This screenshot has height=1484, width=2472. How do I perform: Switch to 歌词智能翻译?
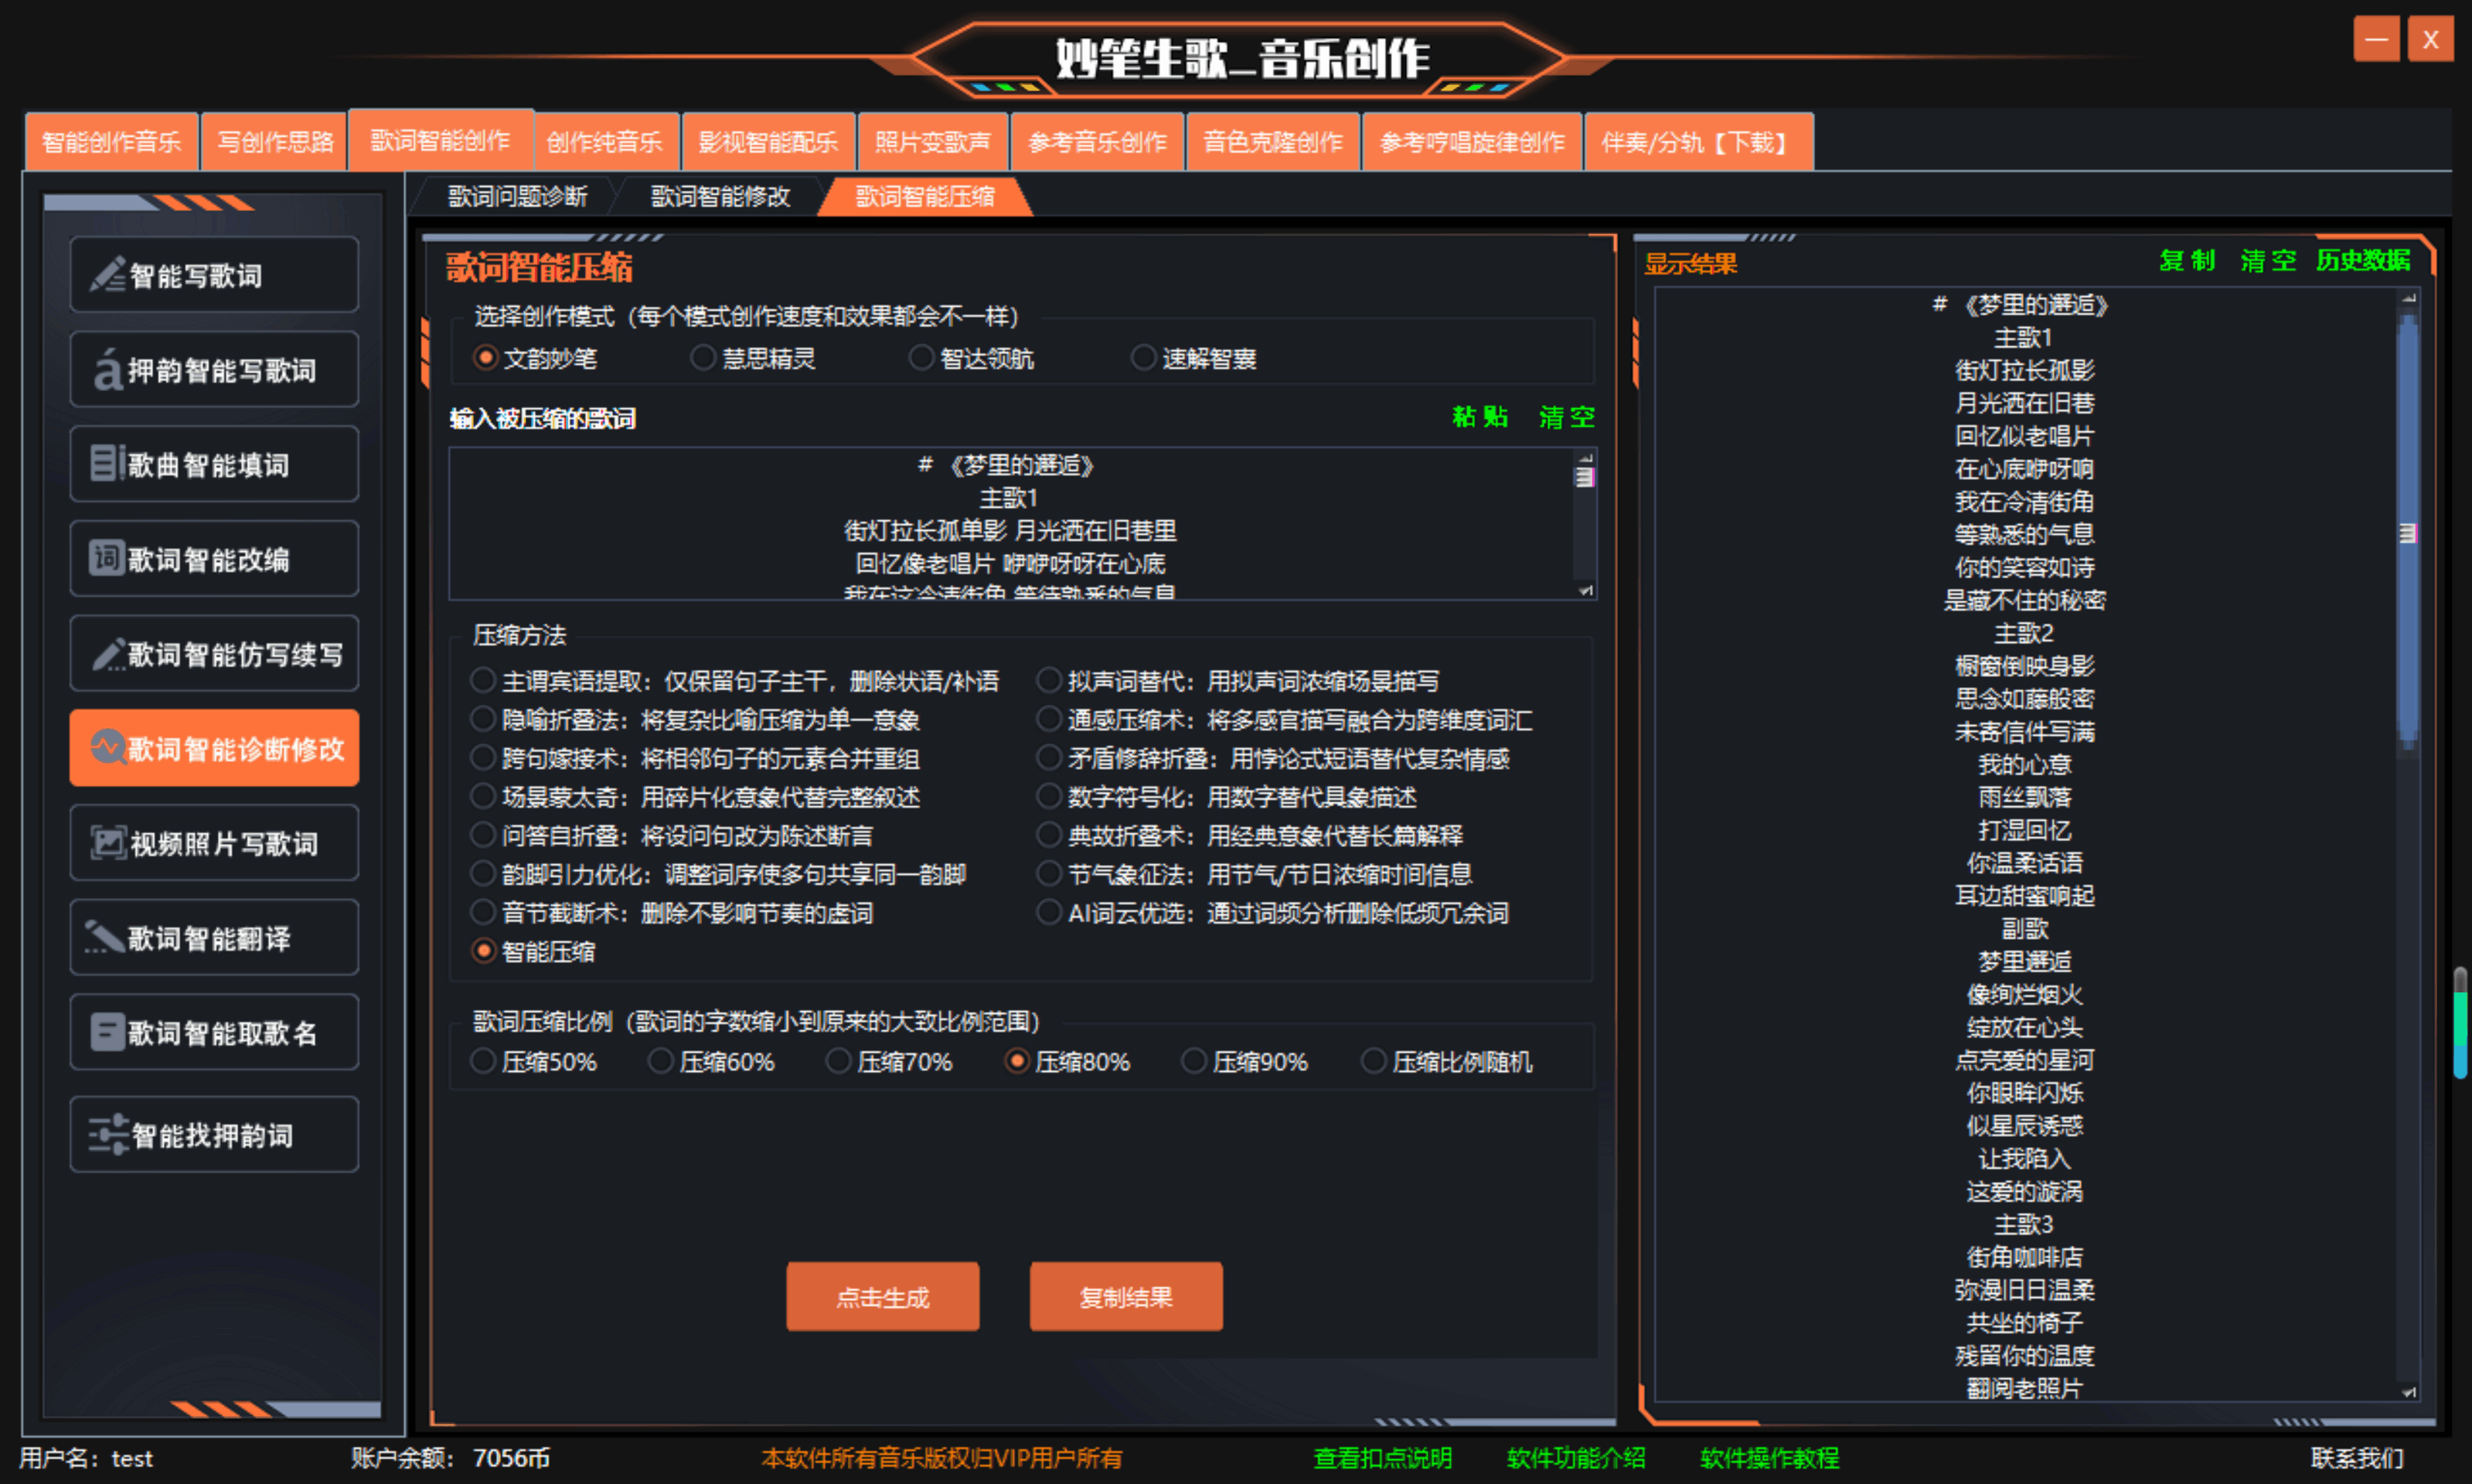pyautogui.click(x=213, y=937)
